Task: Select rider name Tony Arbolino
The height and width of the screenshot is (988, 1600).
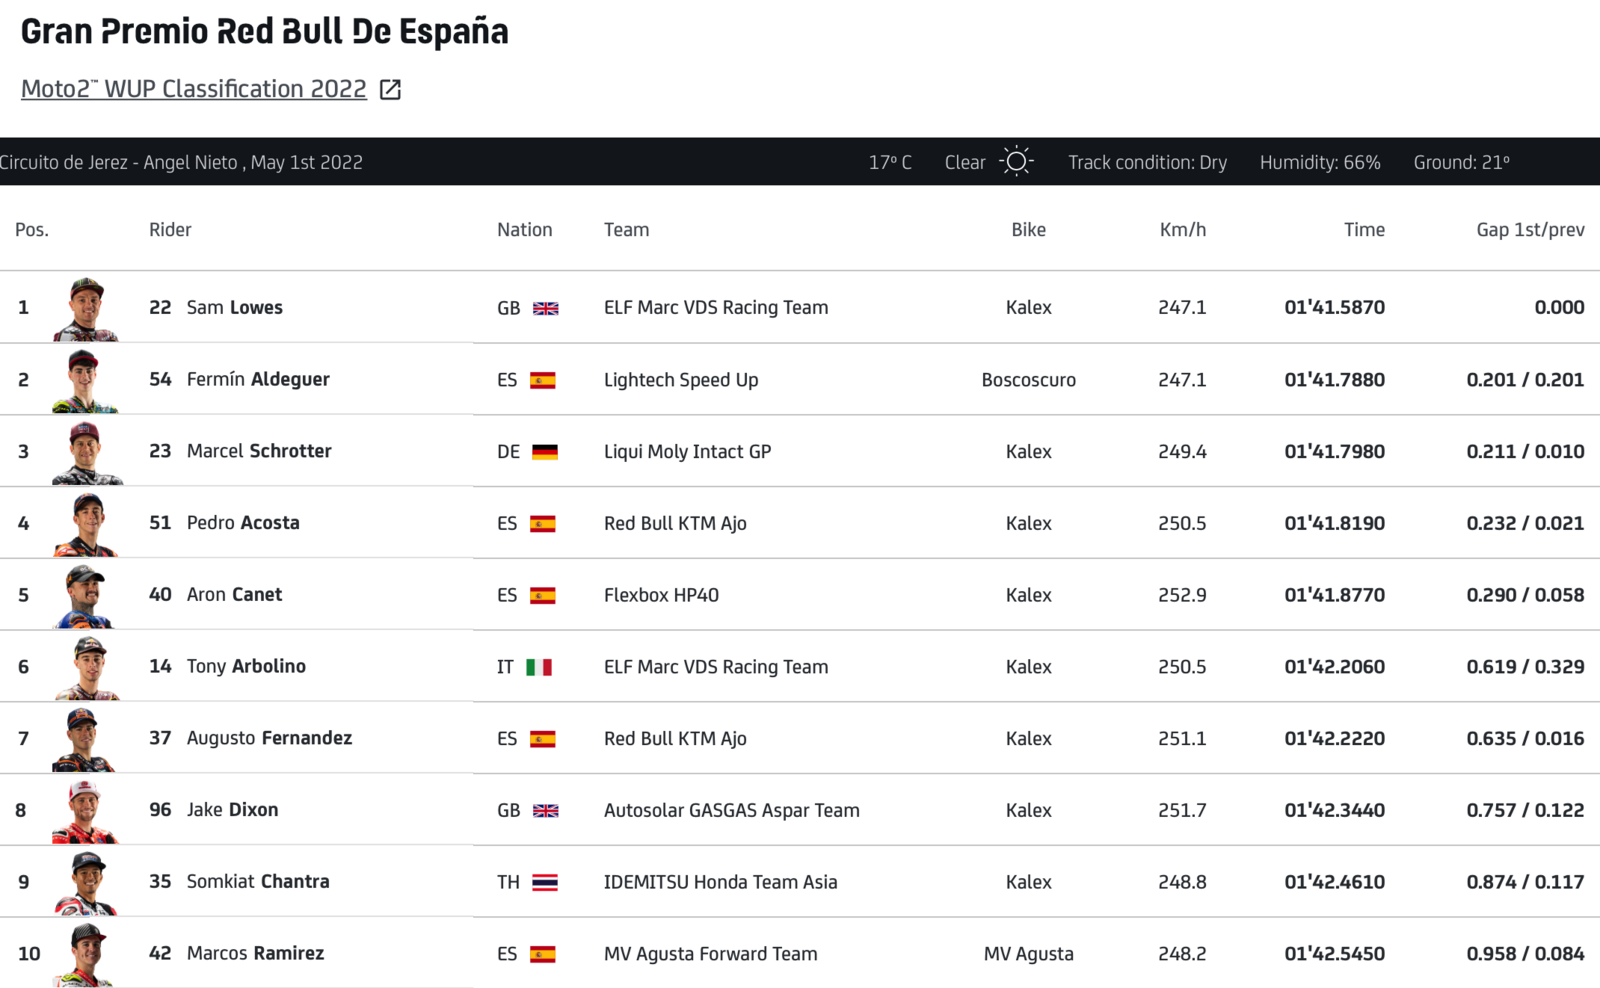Action: point(246,666)
